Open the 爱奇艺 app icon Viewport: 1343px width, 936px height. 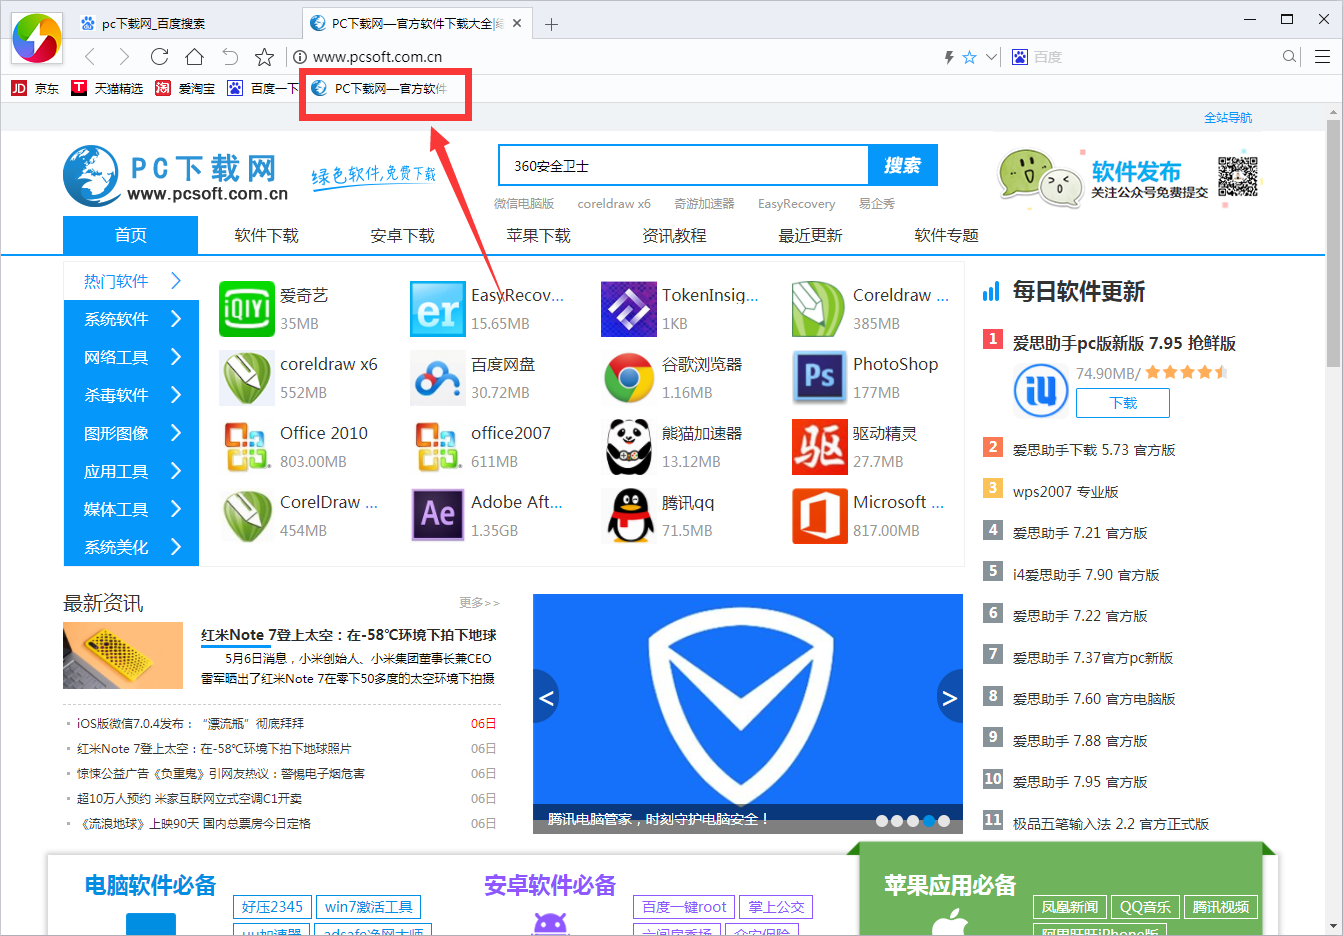point(246,309)
